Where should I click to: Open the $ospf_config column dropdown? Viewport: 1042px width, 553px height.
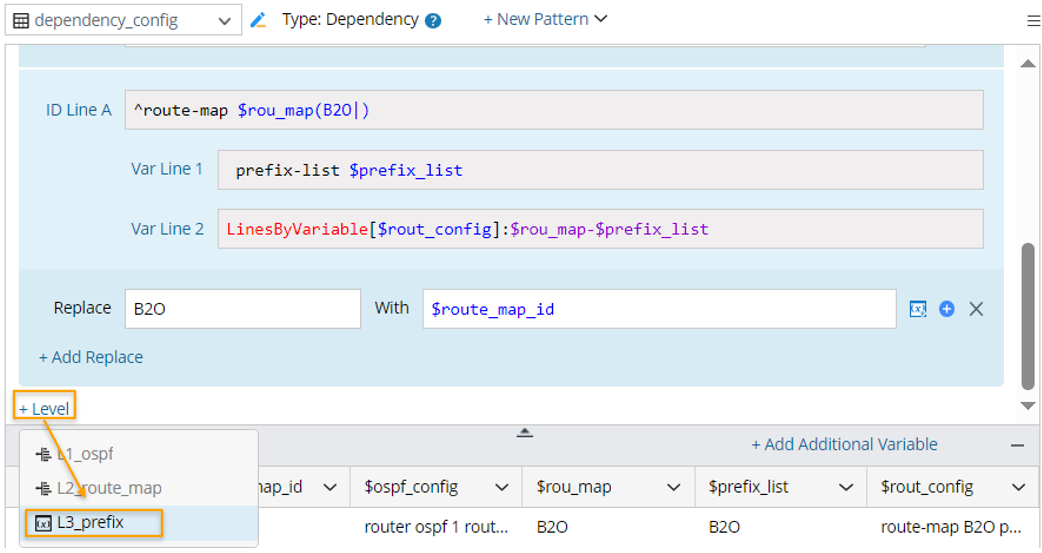click(502, 487)
